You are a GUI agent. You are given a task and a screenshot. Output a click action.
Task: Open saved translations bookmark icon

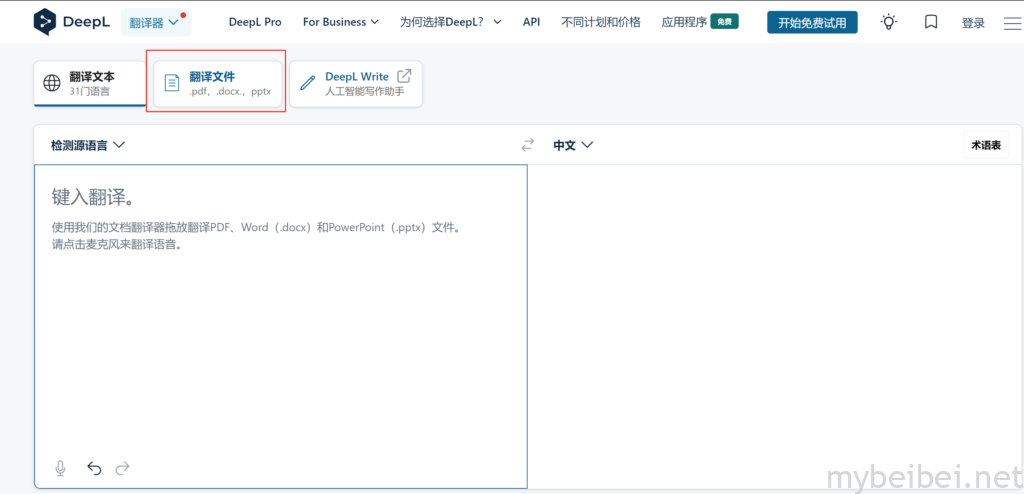click(931, 22)
